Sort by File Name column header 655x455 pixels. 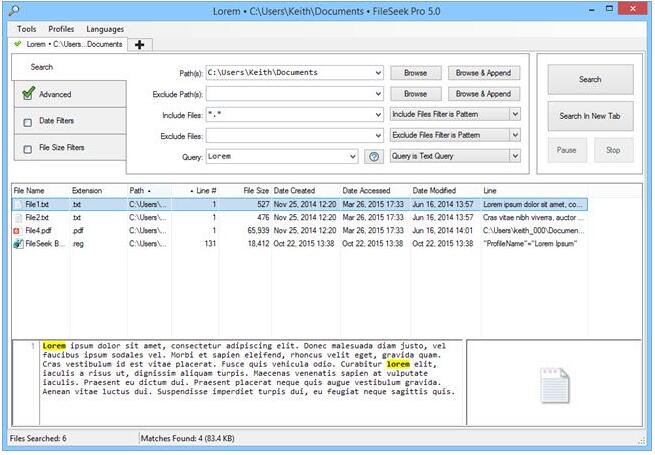41,191
